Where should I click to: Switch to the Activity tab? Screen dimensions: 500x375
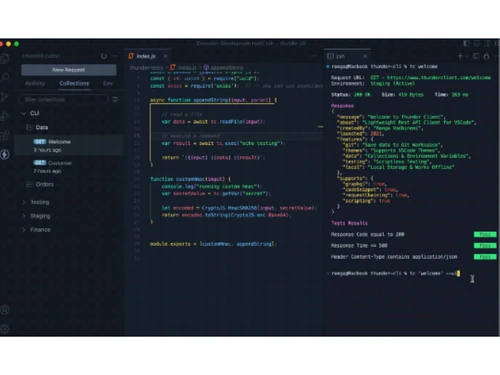(35, 83)
